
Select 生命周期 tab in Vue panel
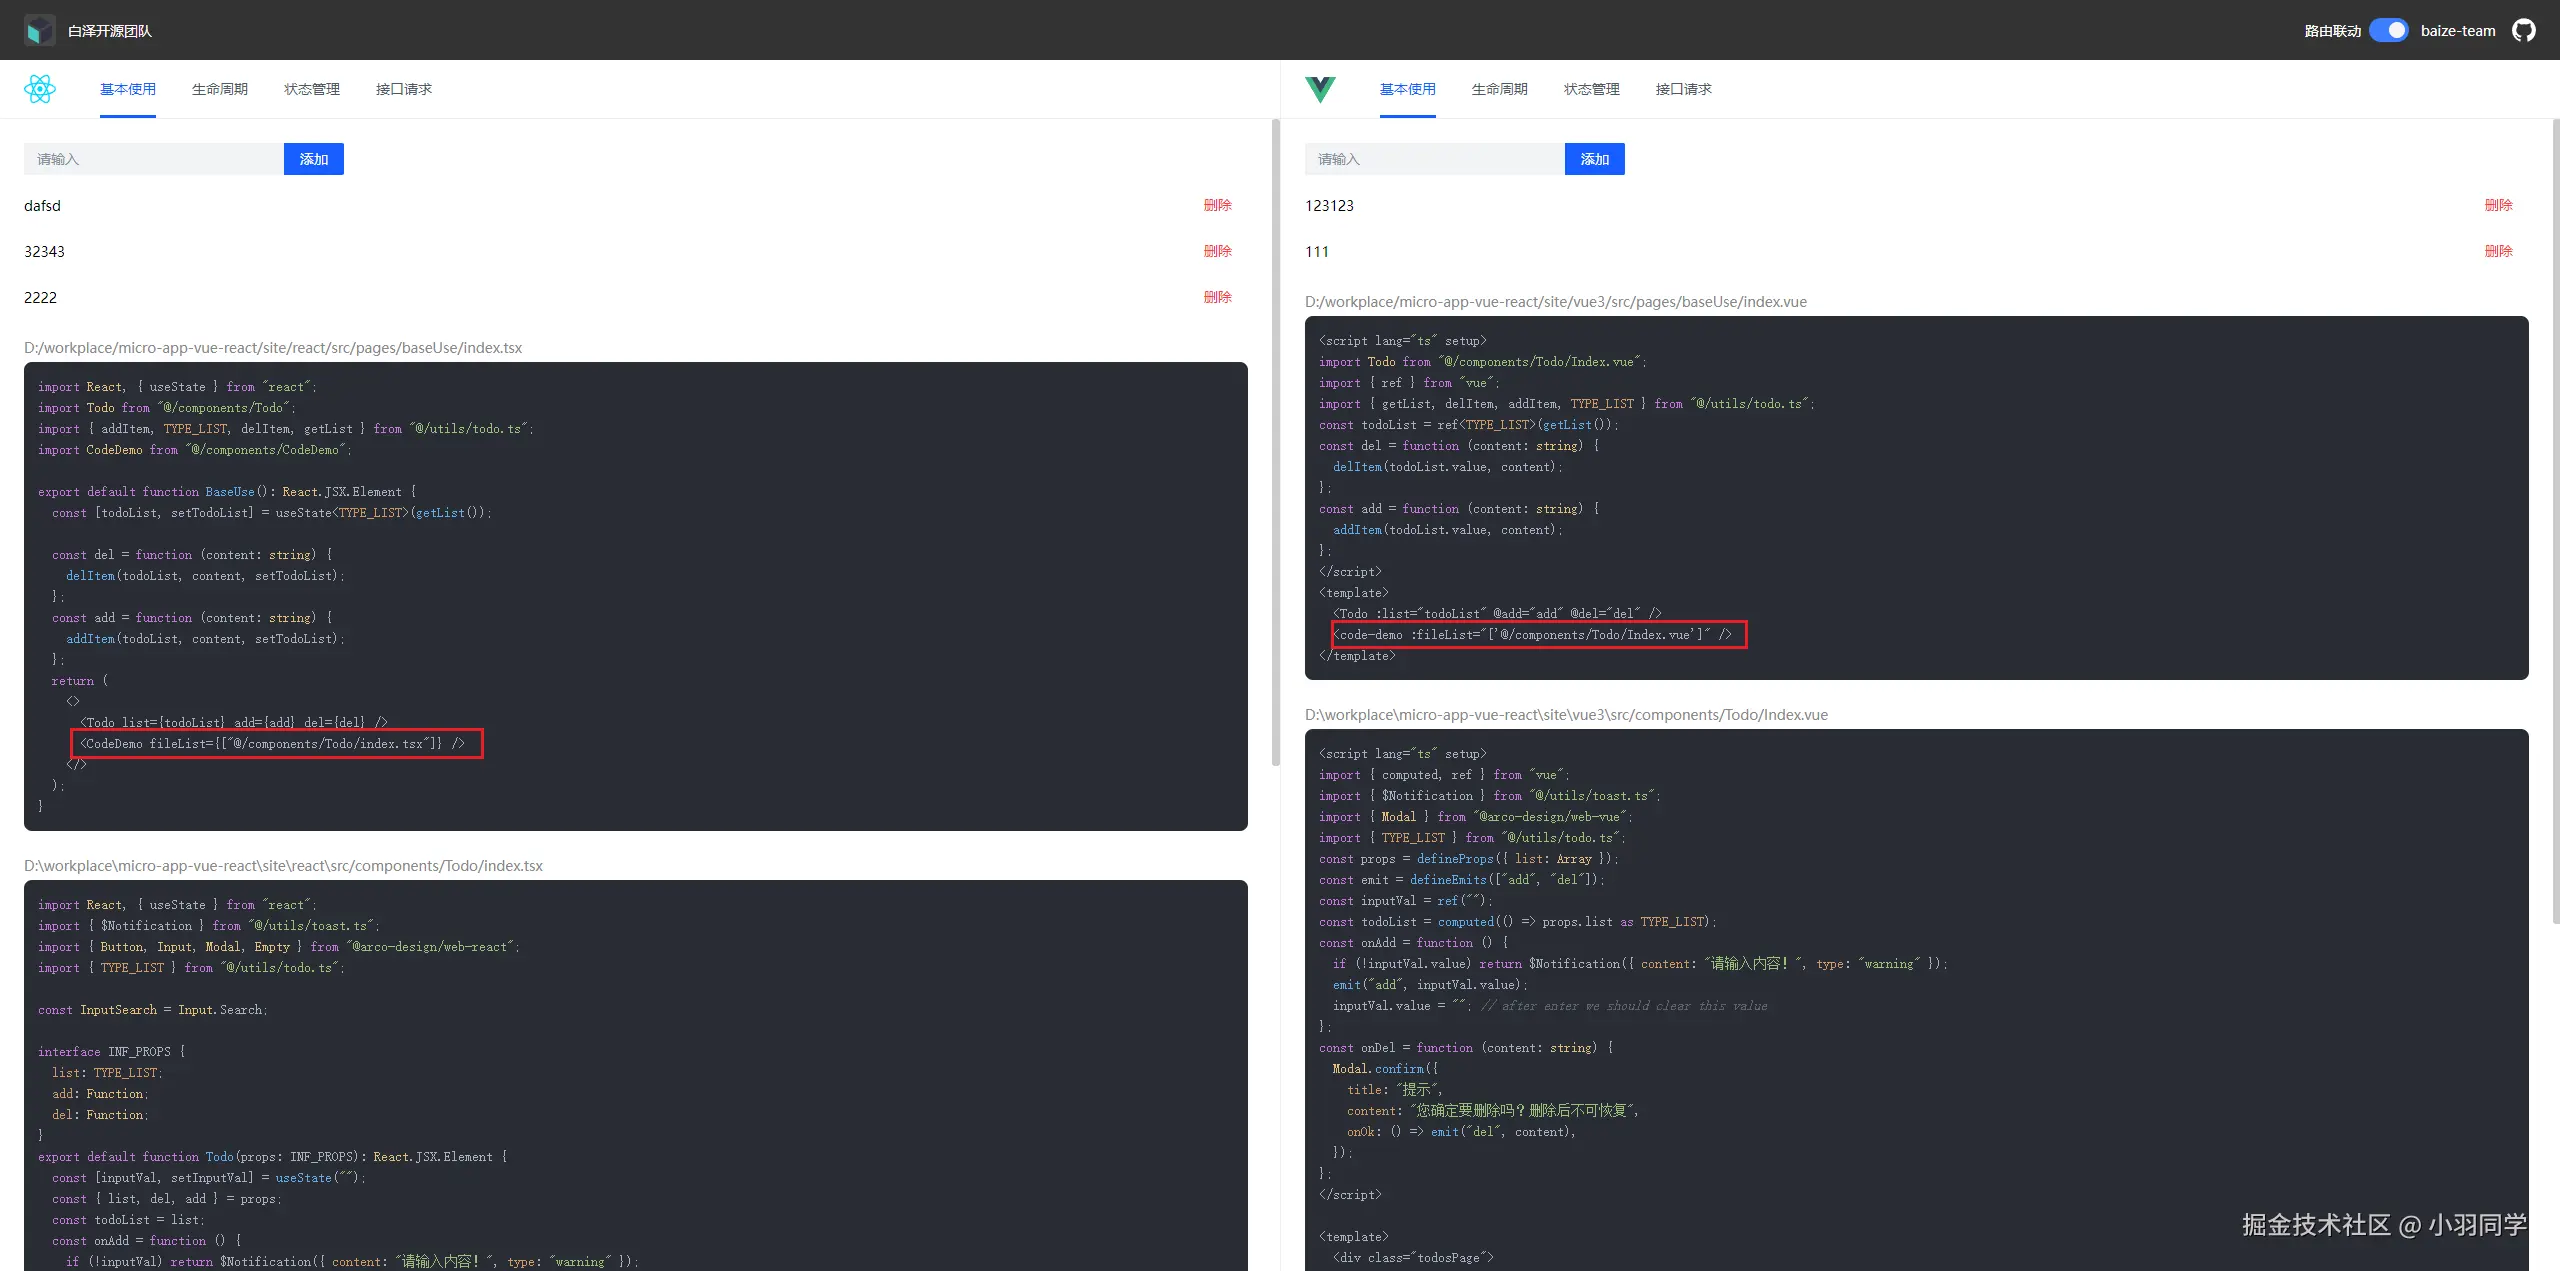click(1499, 89)
